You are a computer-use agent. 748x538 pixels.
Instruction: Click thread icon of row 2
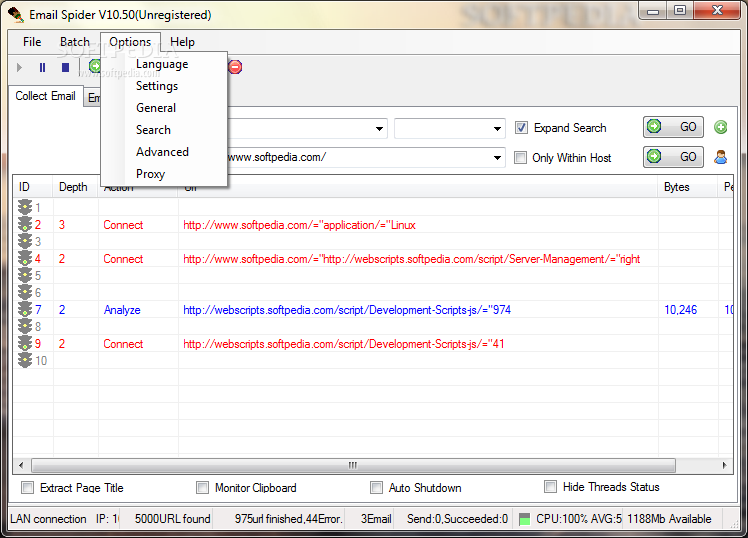tap(25, 225)
